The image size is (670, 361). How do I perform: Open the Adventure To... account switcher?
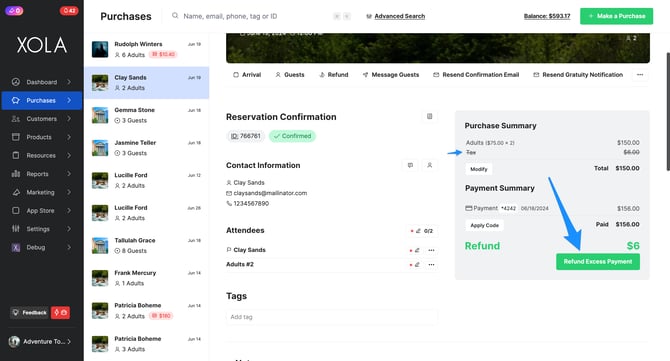(x=40, y=341)
